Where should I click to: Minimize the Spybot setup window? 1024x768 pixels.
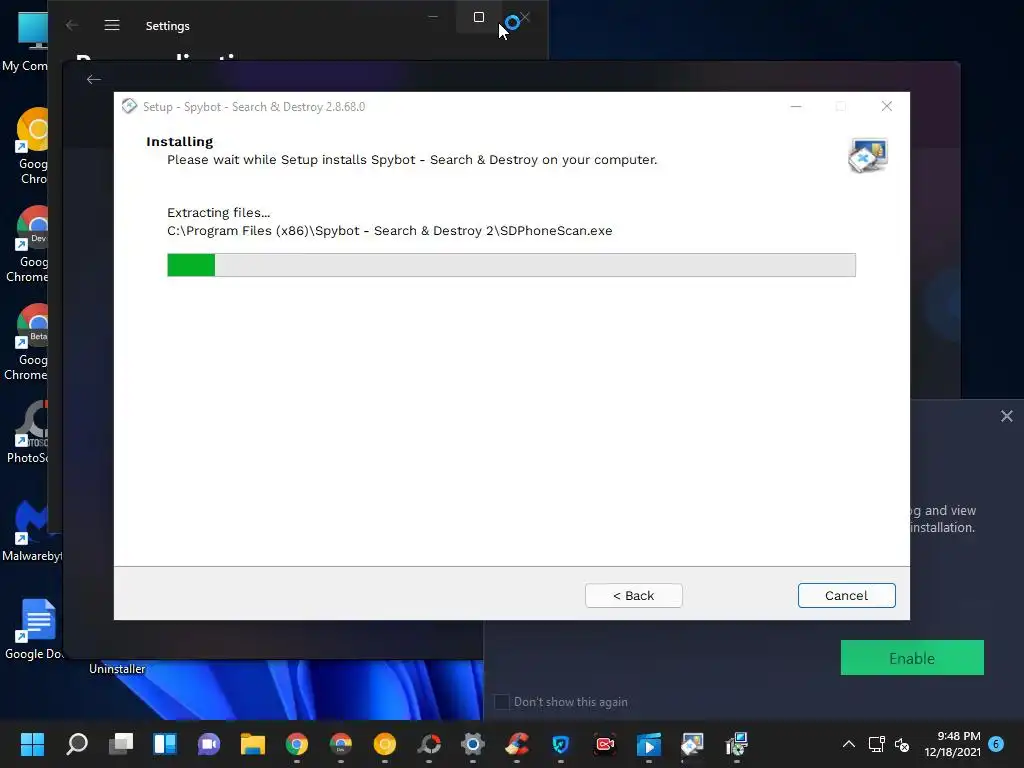795,106
